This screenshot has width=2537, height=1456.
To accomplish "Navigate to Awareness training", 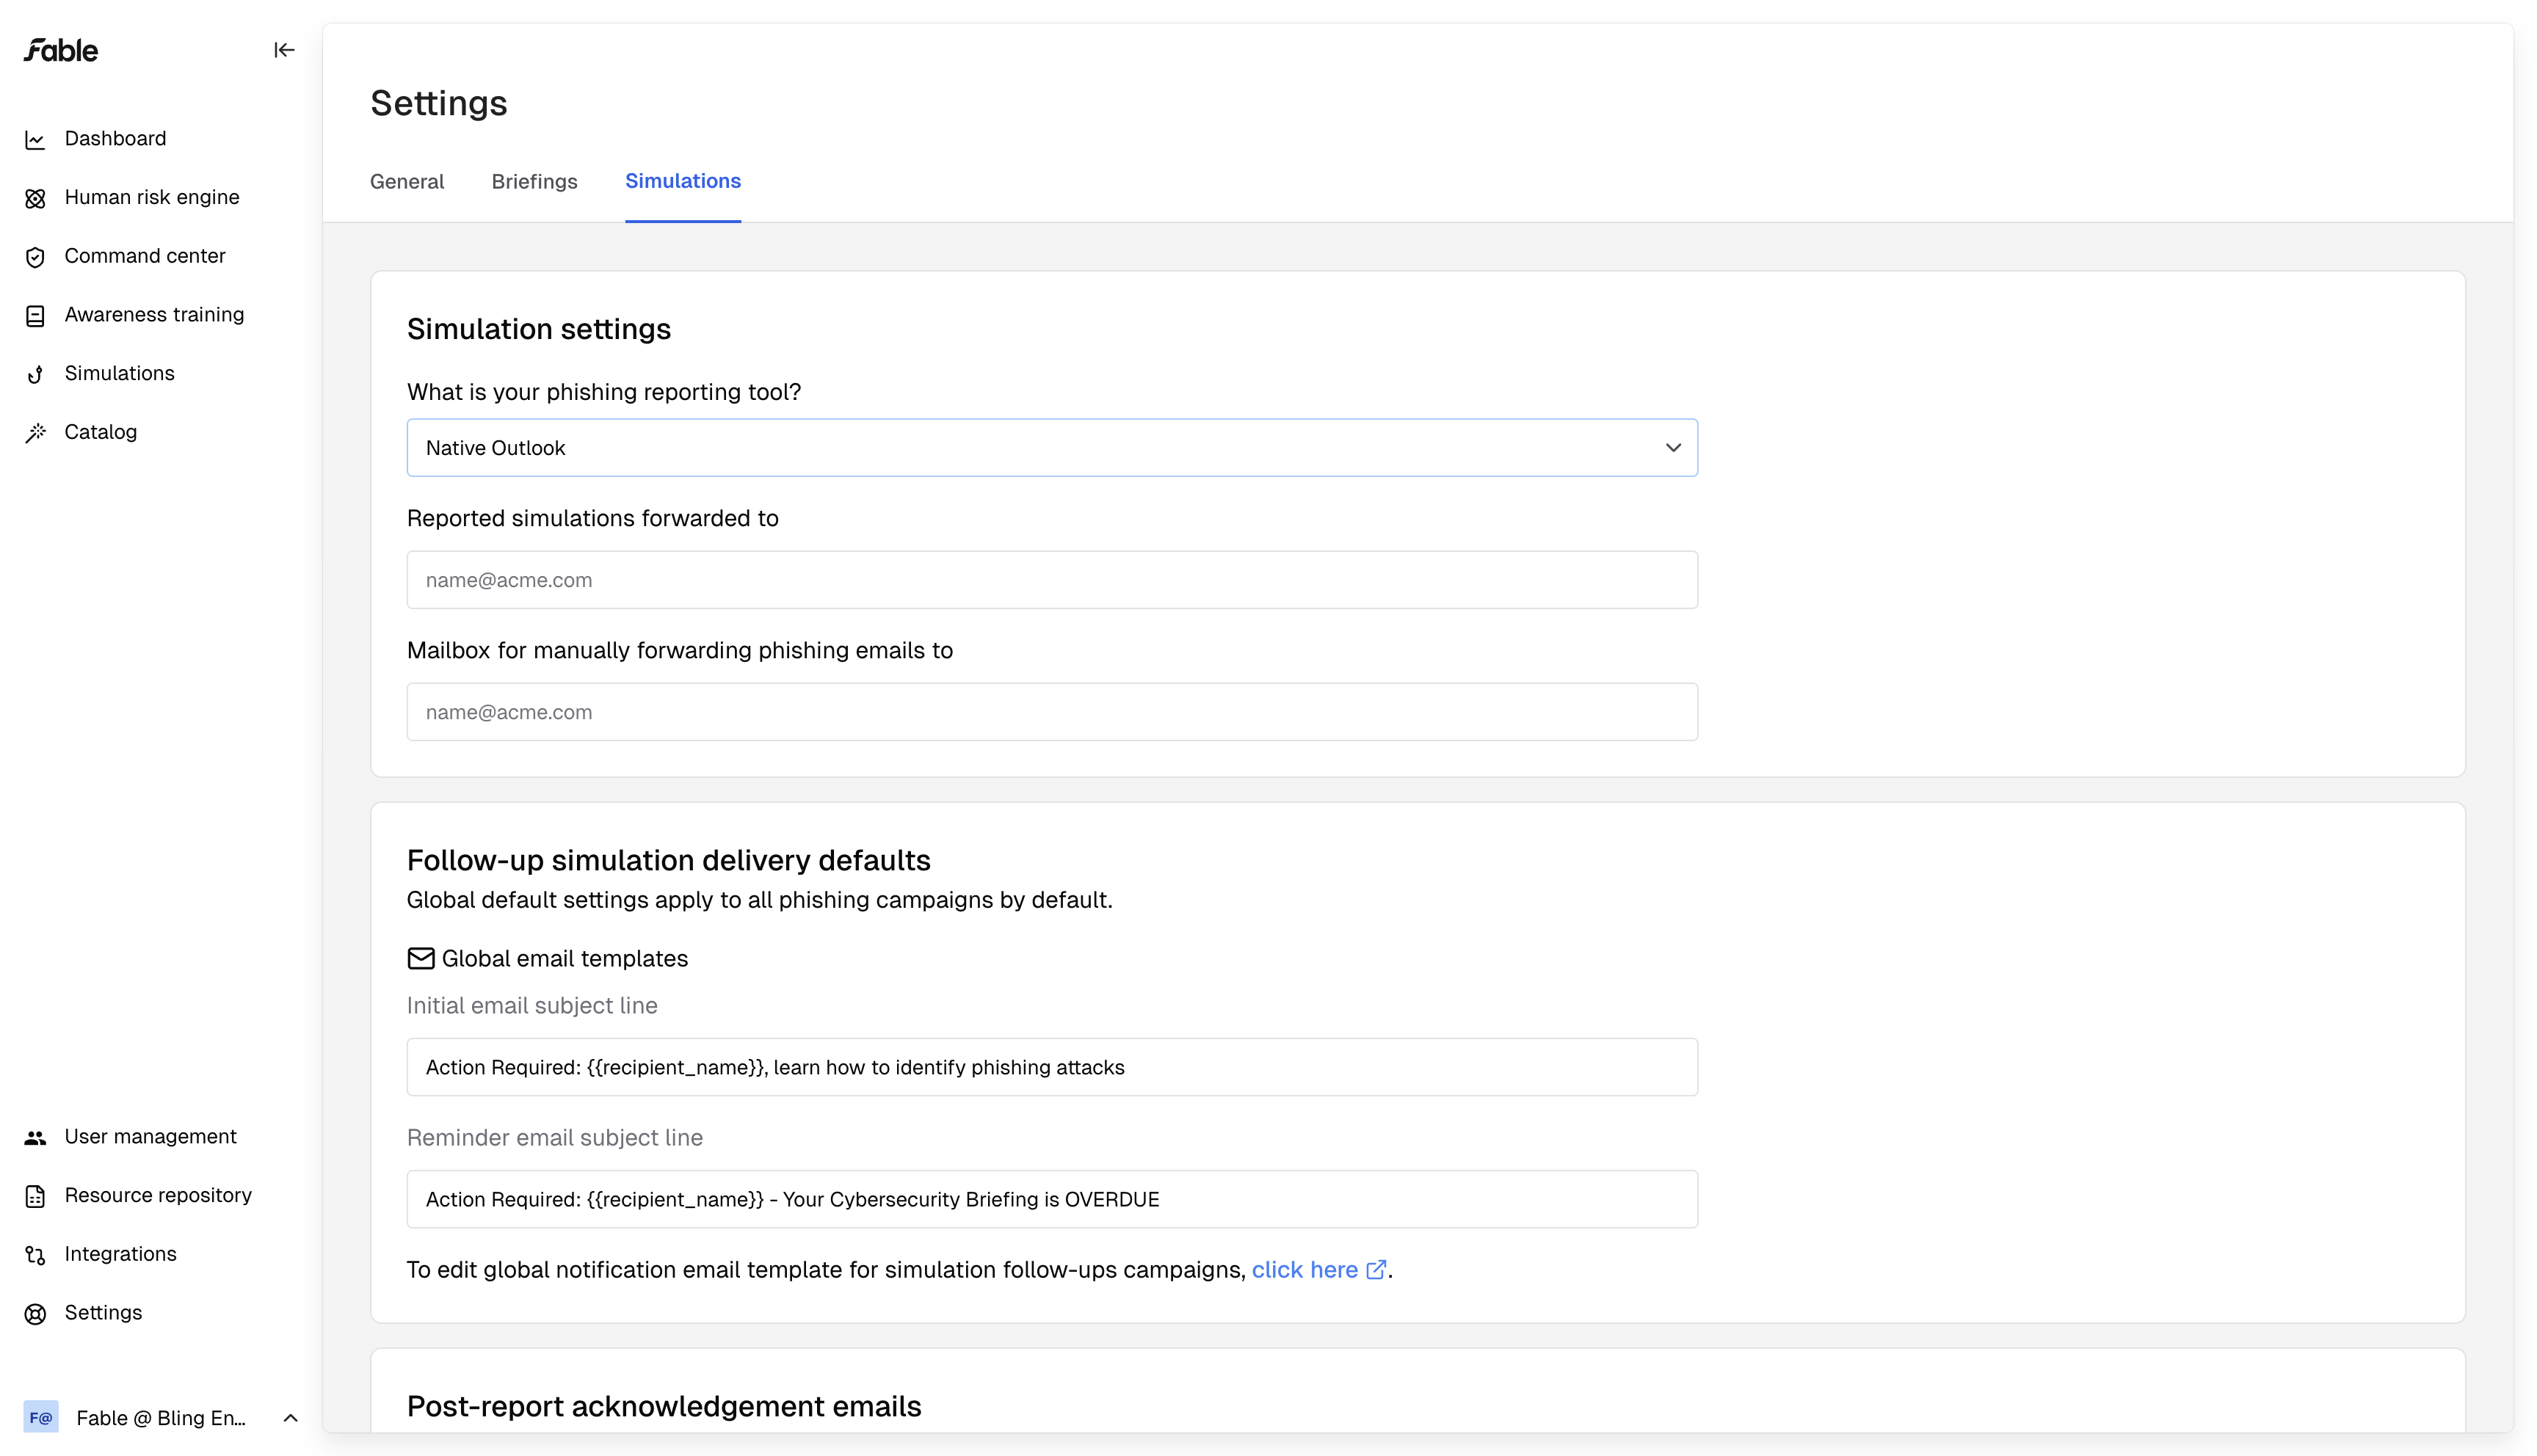I will click(154, 315).
